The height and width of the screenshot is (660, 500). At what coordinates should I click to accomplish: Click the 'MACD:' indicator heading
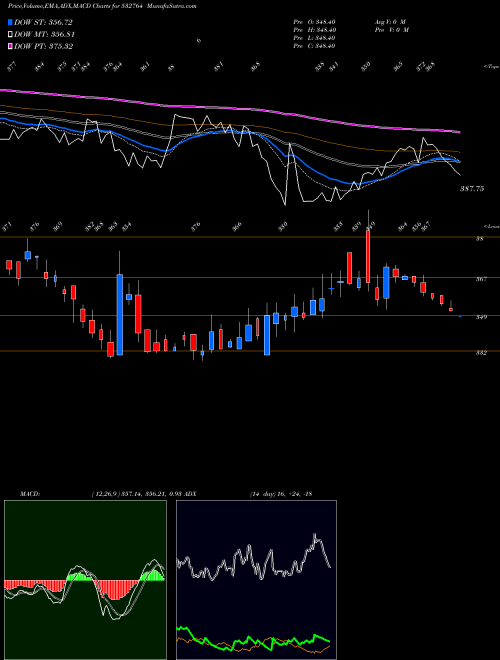coord(29,494)
